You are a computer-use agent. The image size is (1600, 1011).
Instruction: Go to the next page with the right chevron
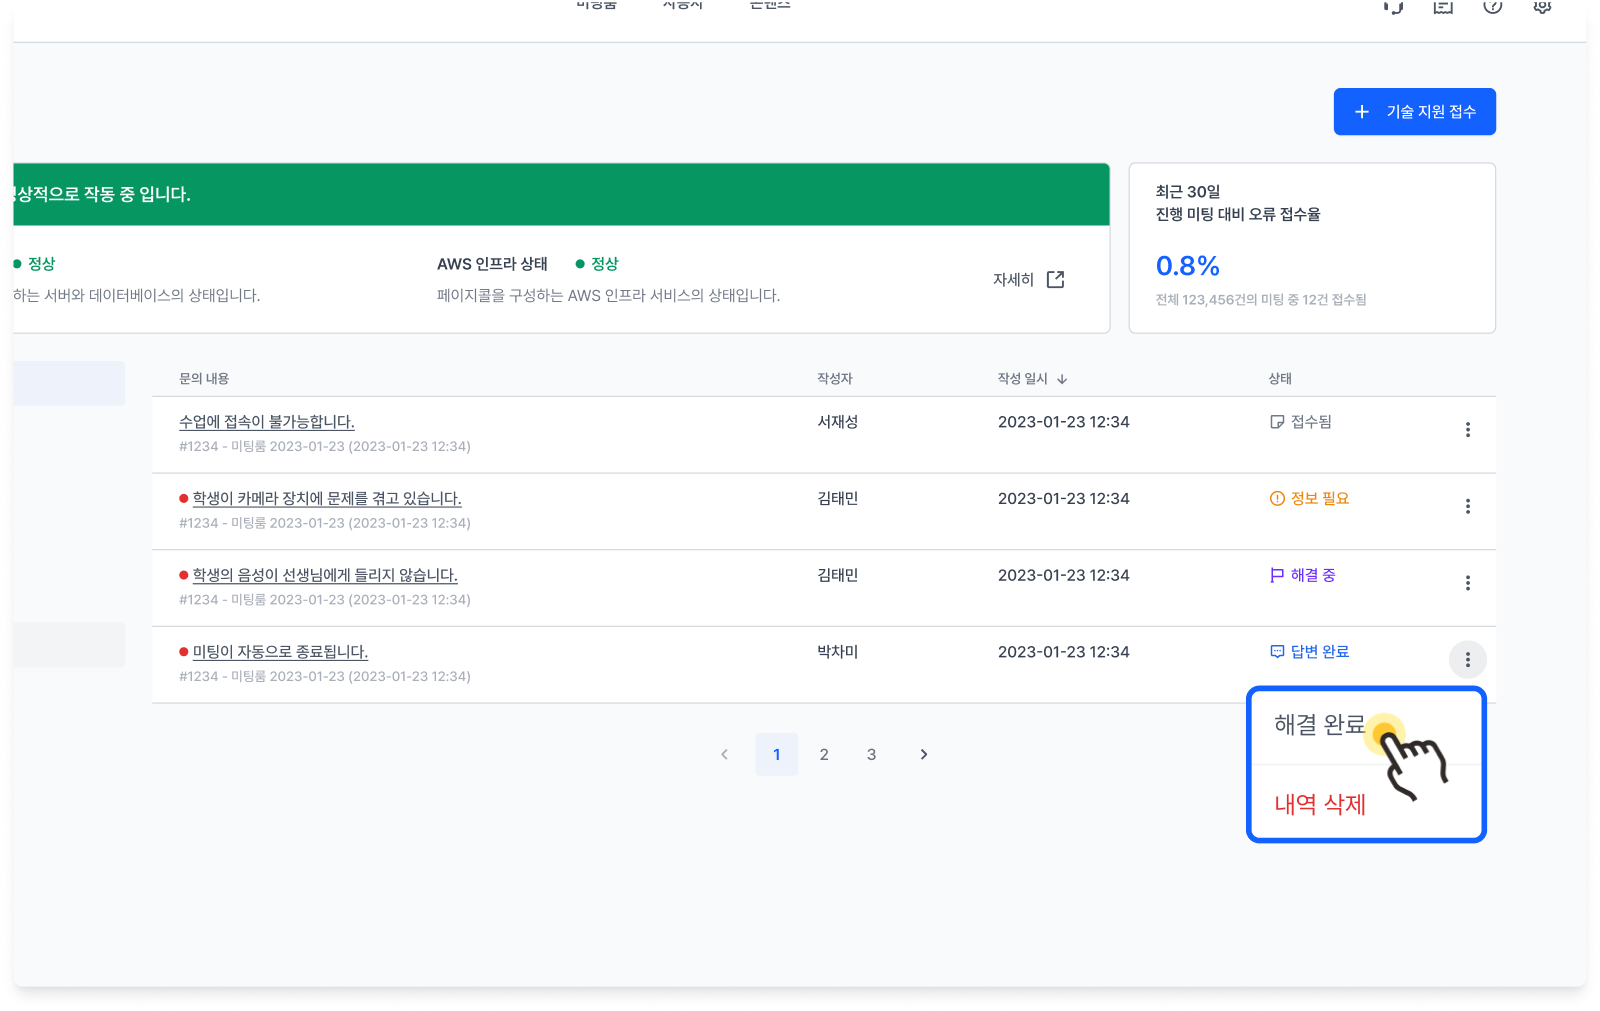(924, 755)
